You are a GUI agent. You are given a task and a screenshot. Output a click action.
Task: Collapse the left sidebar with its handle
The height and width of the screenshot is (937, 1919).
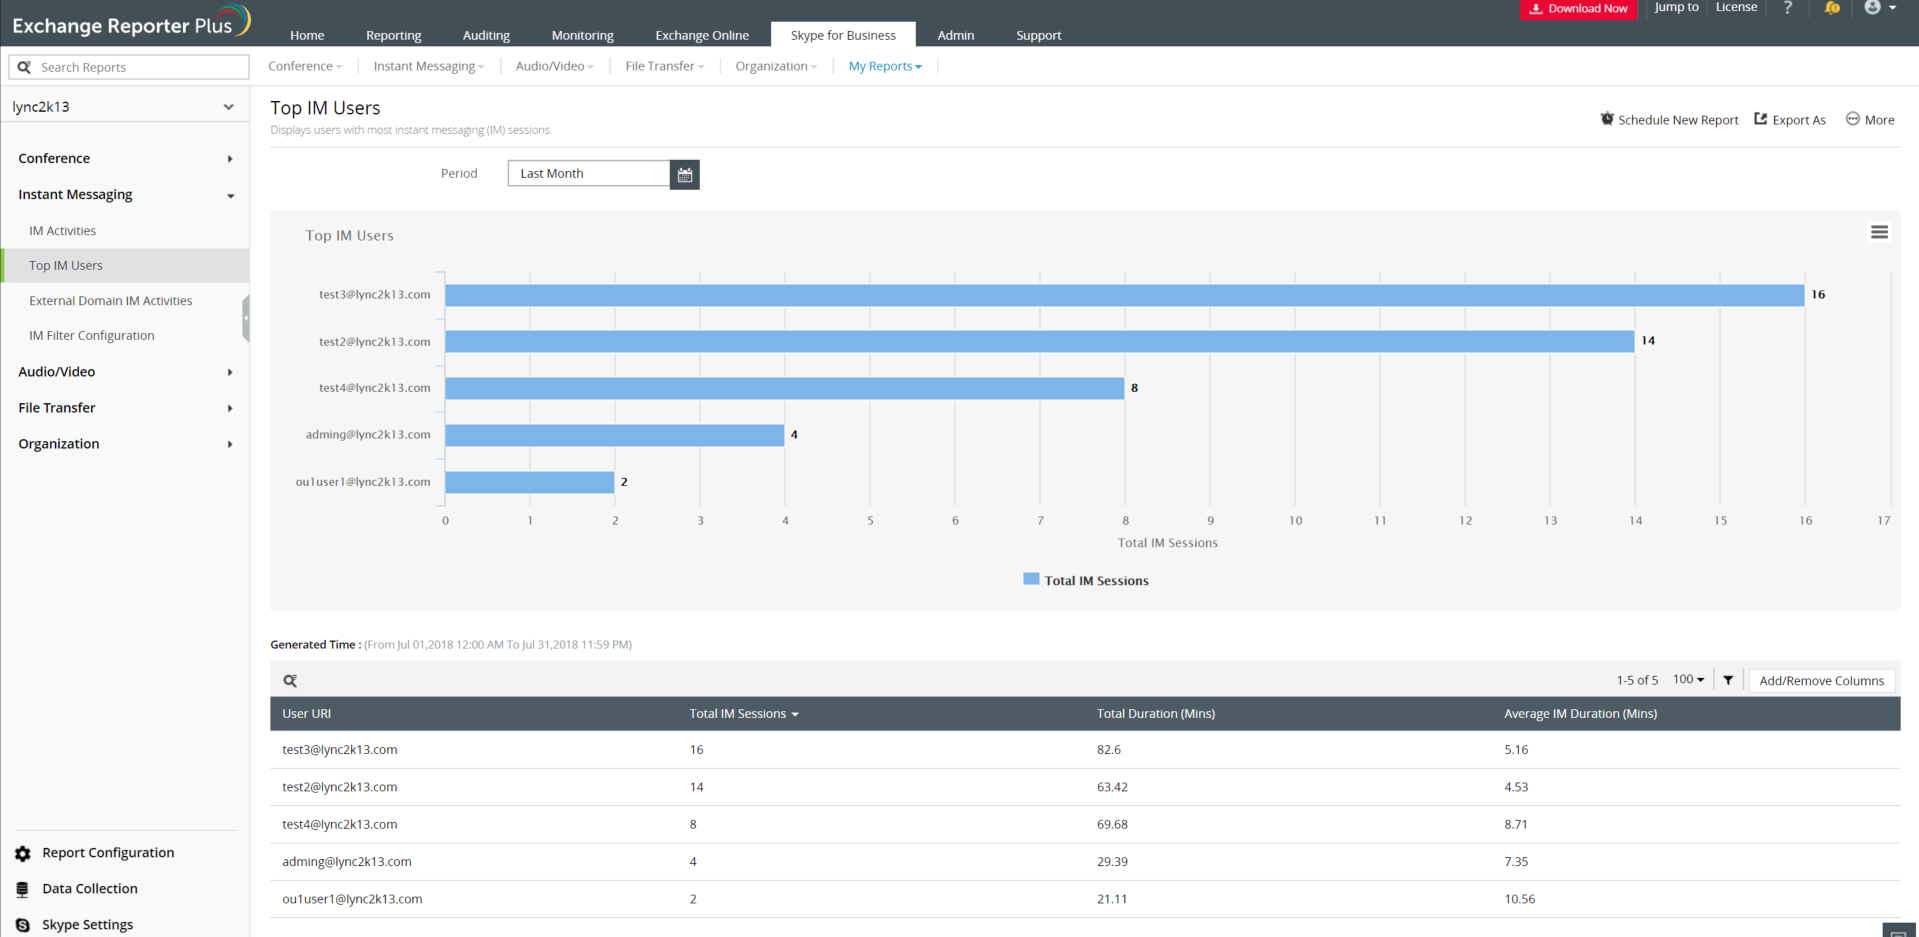point(246,318)
